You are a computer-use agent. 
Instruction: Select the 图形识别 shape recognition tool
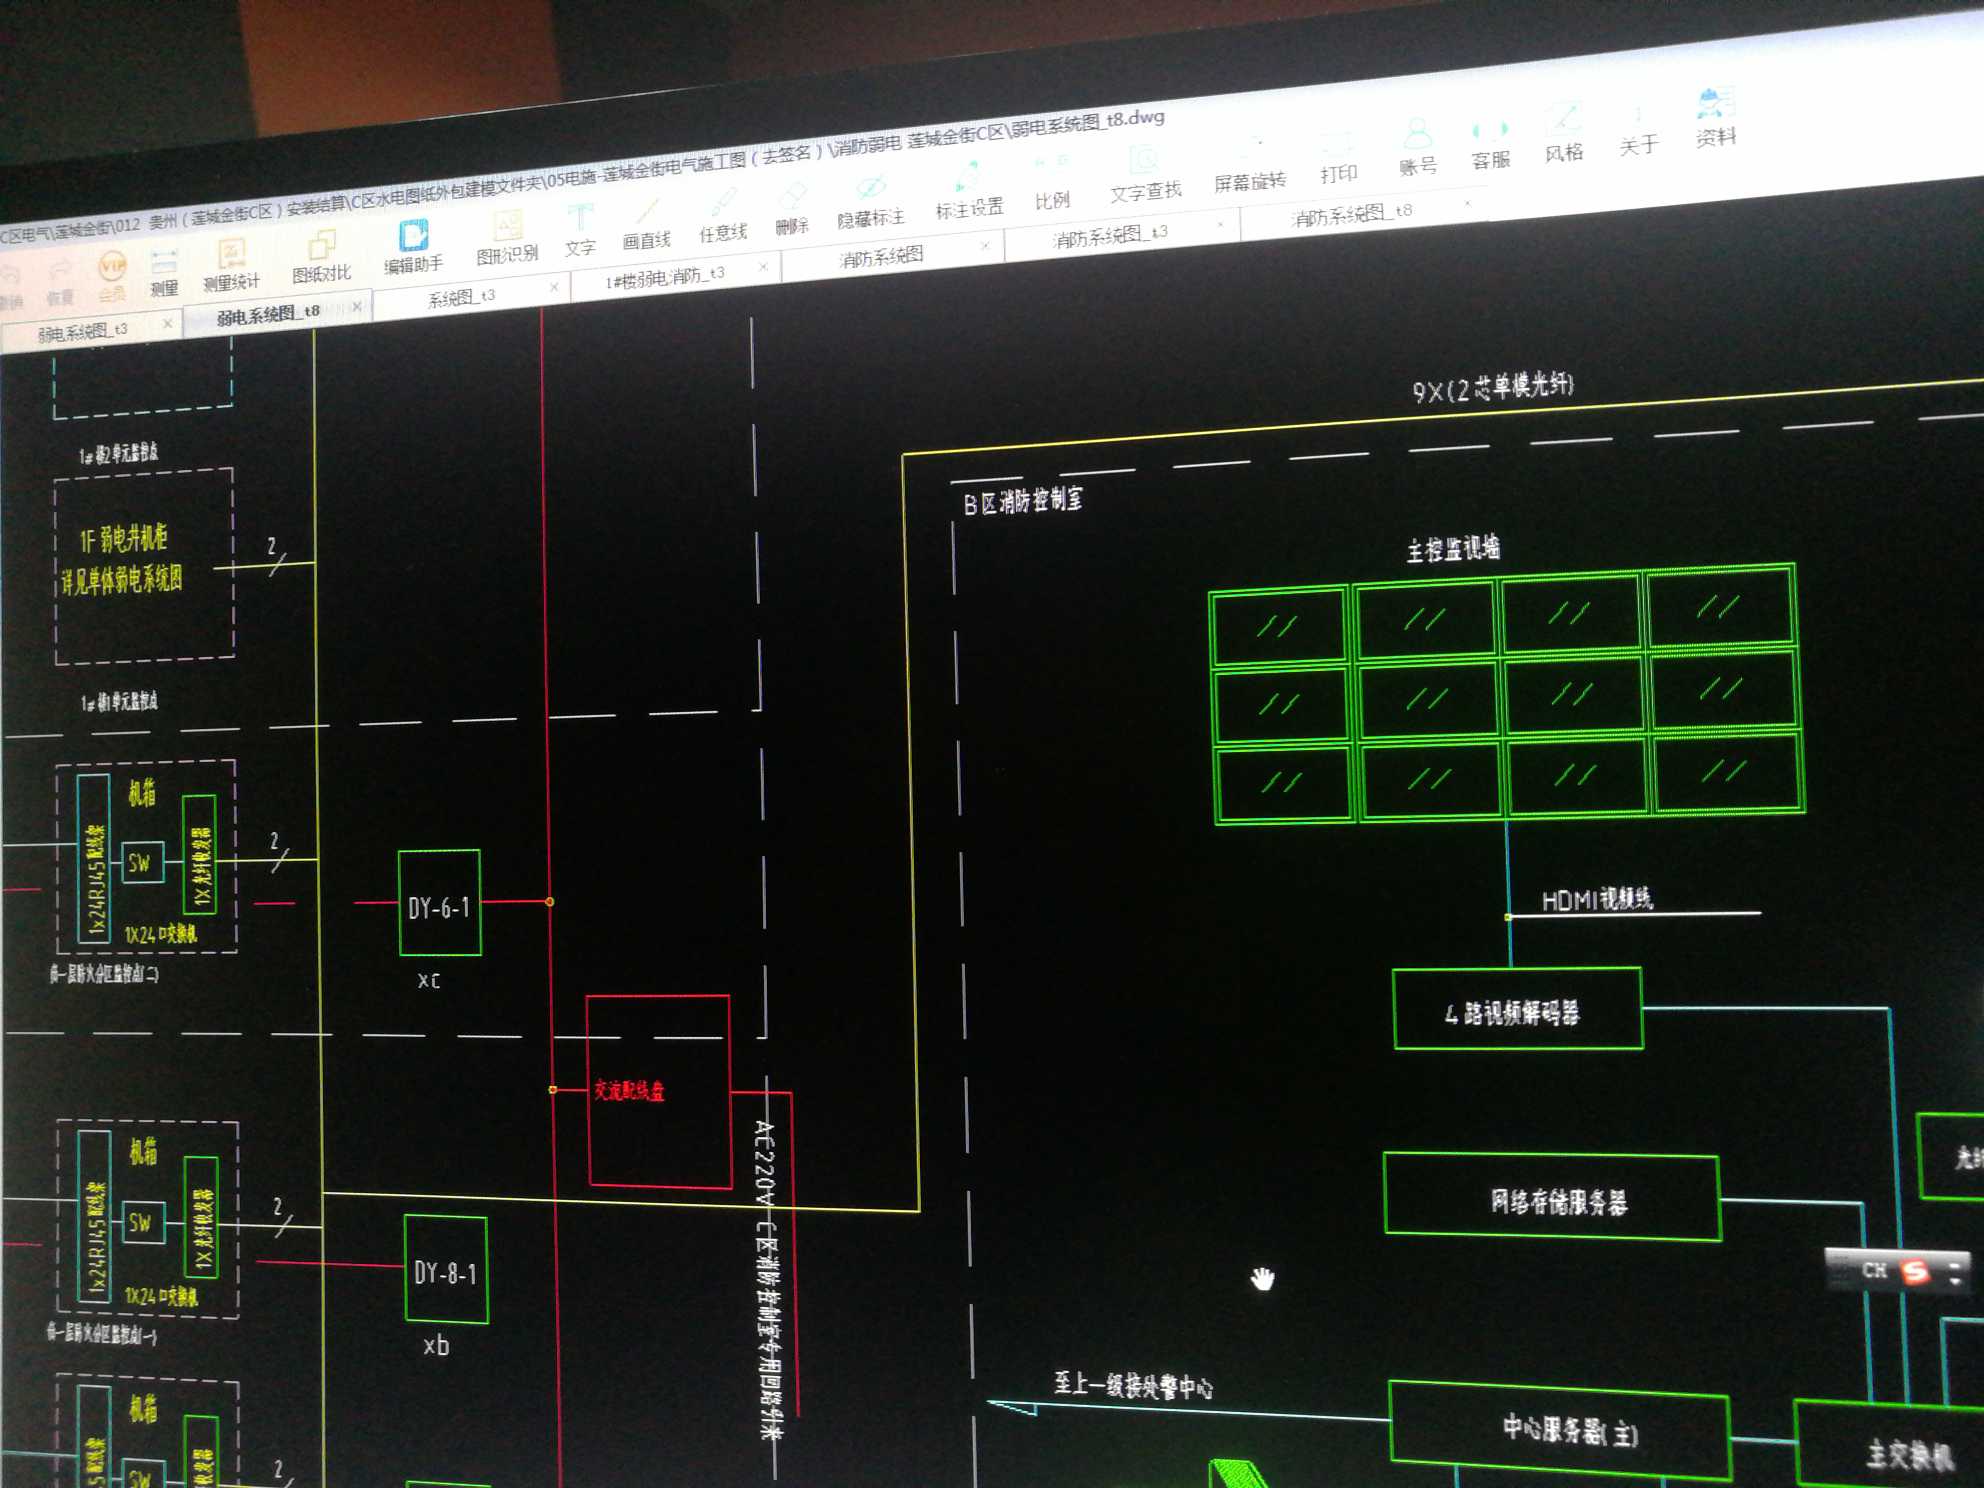[507, 239]
